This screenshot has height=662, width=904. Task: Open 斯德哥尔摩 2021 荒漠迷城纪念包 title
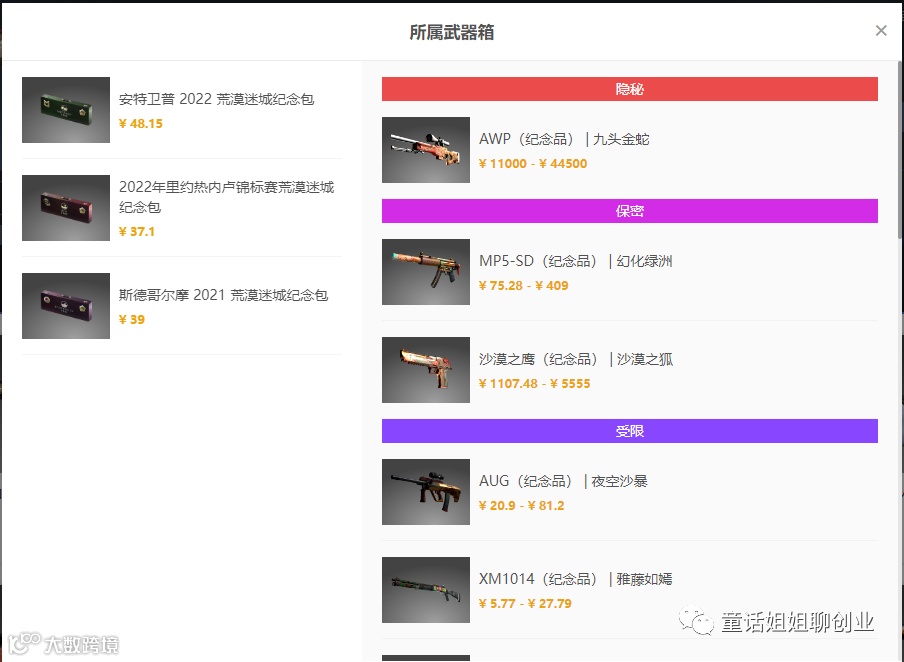(x=223, y=295)
